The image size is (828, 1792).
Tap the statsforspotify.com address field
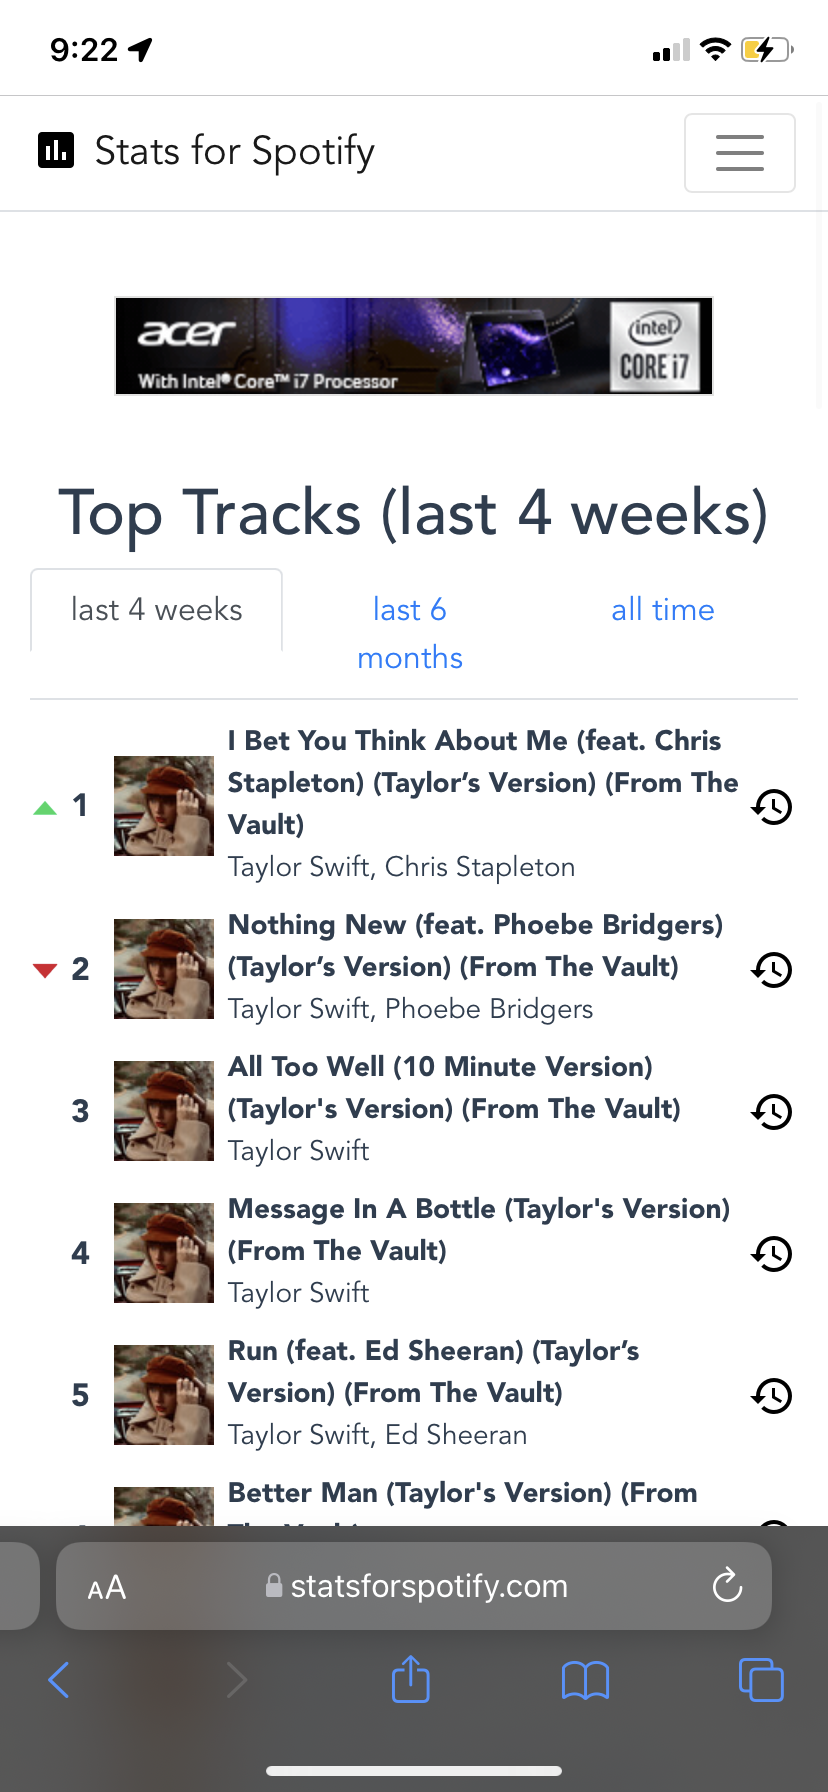pyautogui.click(x=428, y=1586)
